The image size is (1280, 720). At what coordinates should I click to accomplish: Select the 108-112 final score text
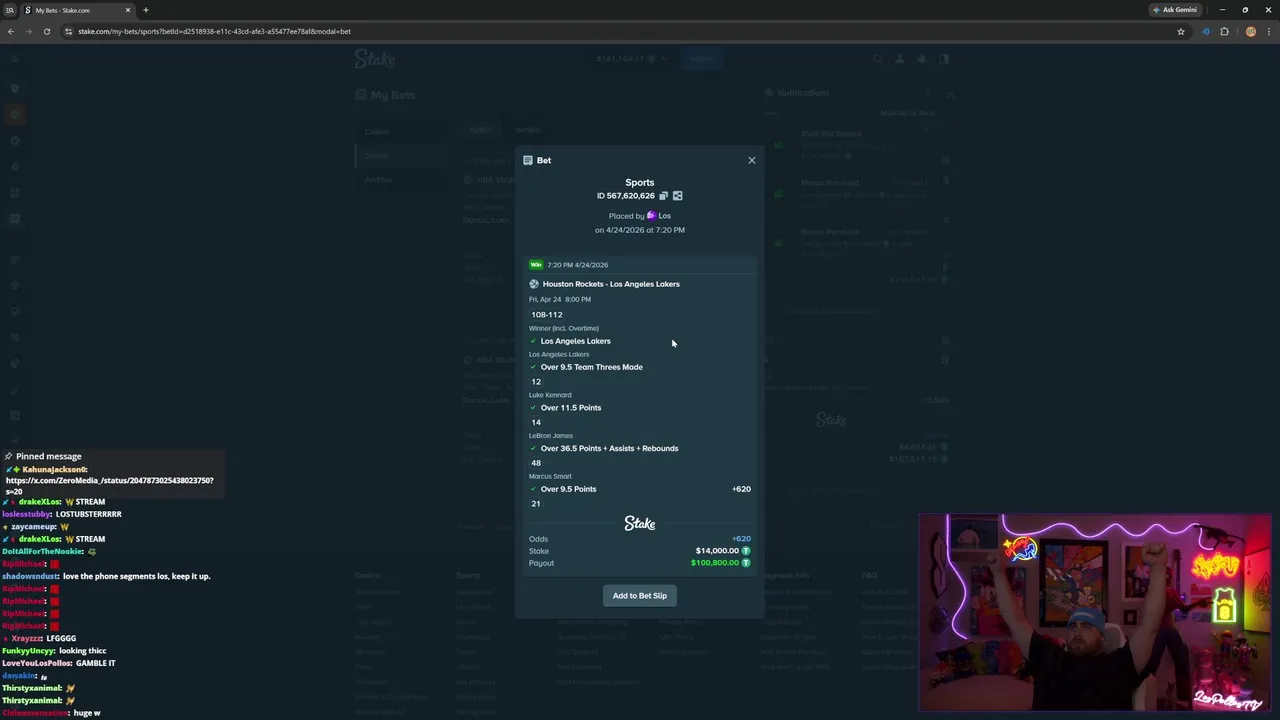547,315
